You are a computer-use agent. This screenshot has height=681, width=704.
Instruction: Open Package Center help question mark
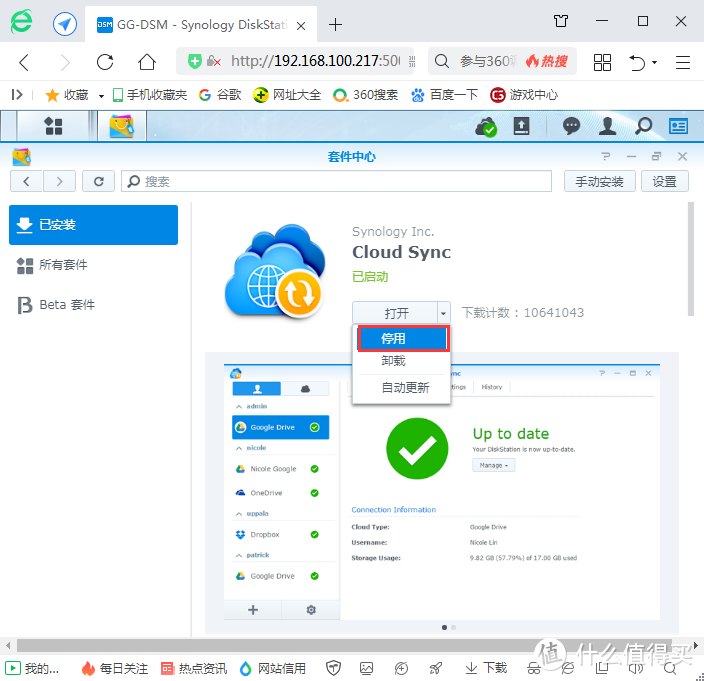point(606,156)
